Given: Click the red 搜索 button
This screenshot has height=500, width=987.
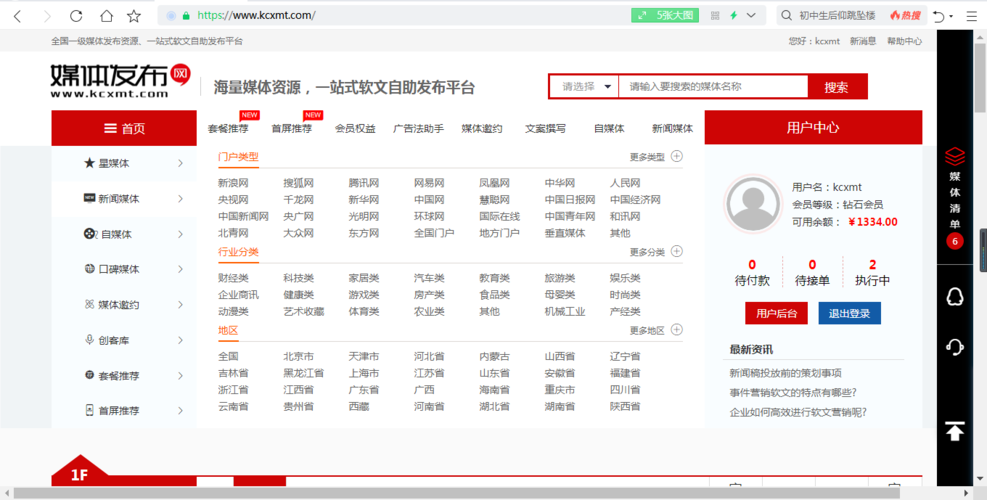Looking at the screenshot, I should 837,87.
